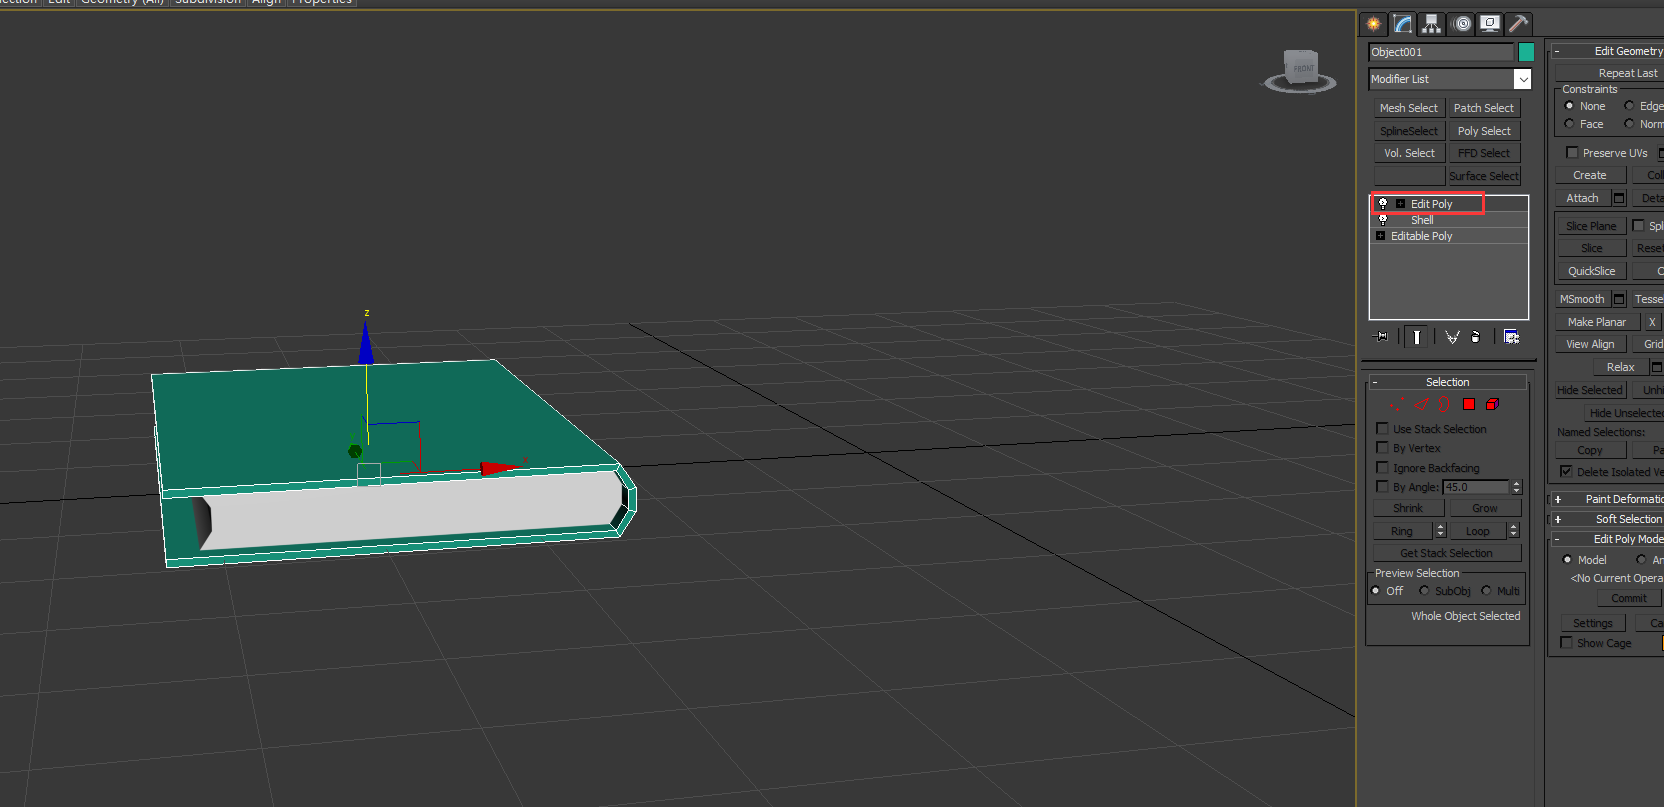The image size is (1664, 807).
Task: Select Element sub-object level icon
Action: point(1492,404)
